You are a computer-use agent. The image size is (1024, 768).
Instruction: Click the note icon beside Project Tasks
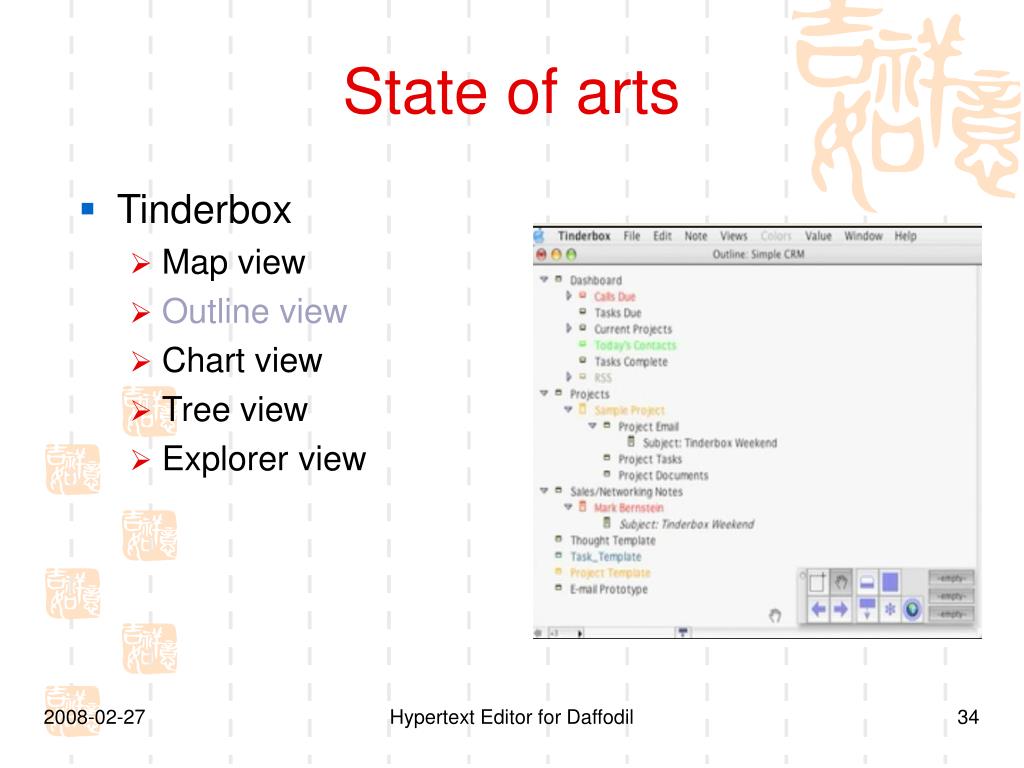coord(607,458)
